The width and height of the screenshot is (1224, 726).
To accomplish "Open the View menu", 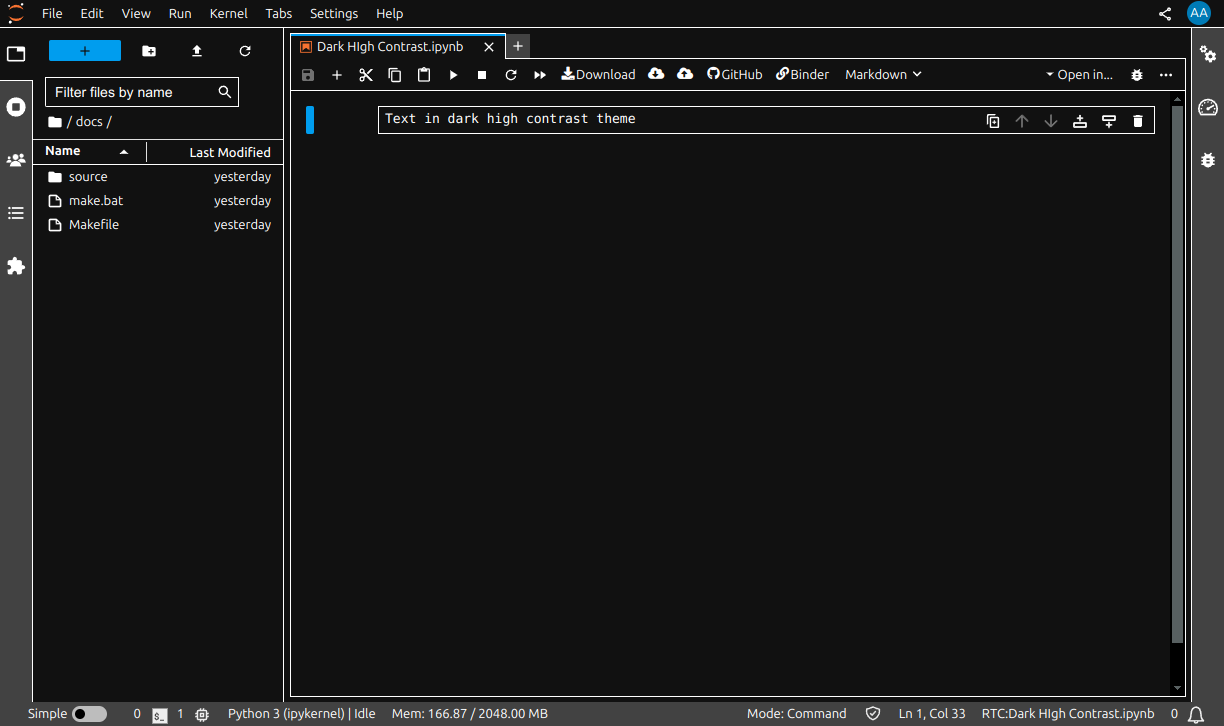I will pyautogui.click(x=136, y=13).
